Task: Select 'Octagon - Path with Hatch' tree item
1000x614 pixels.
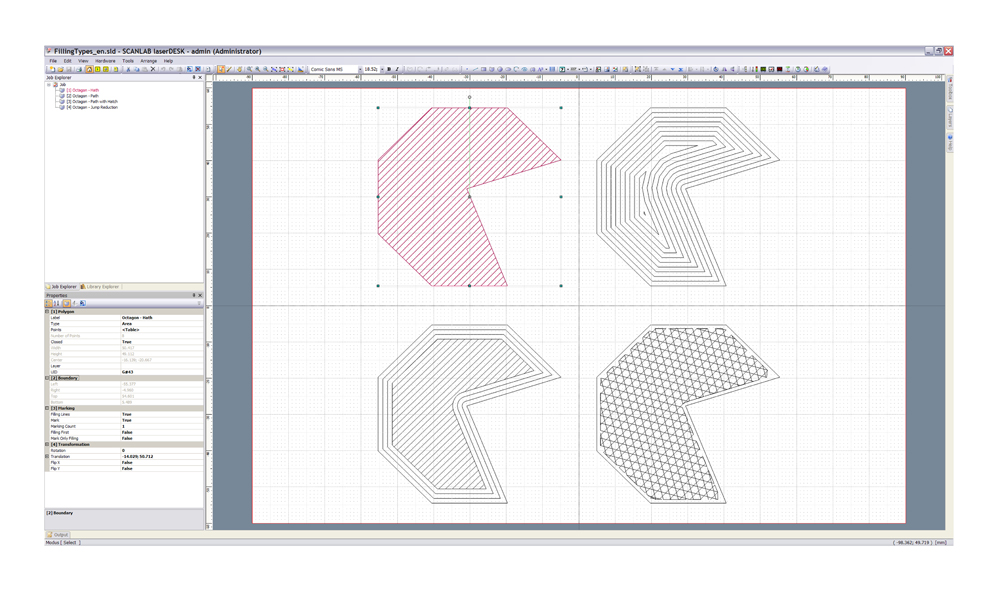Action: (x=94, y=102)
